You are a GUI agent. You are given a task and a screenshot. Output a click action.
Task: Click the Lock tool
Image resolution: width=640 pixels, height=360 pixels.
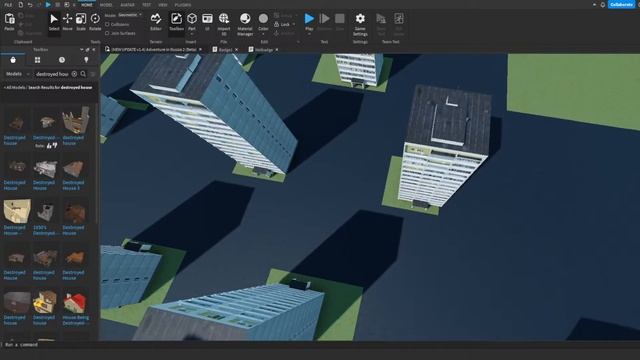pos(282,24)
